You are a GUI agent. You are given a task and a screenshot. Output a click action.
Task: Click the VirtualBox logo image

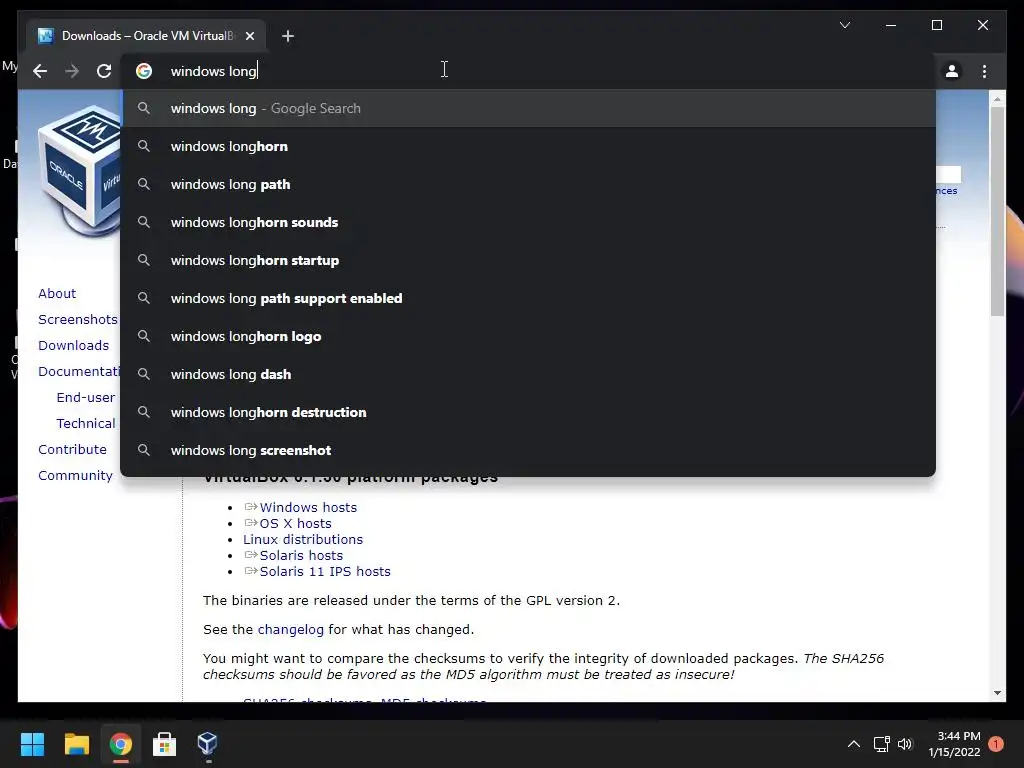tap(79, 171)
